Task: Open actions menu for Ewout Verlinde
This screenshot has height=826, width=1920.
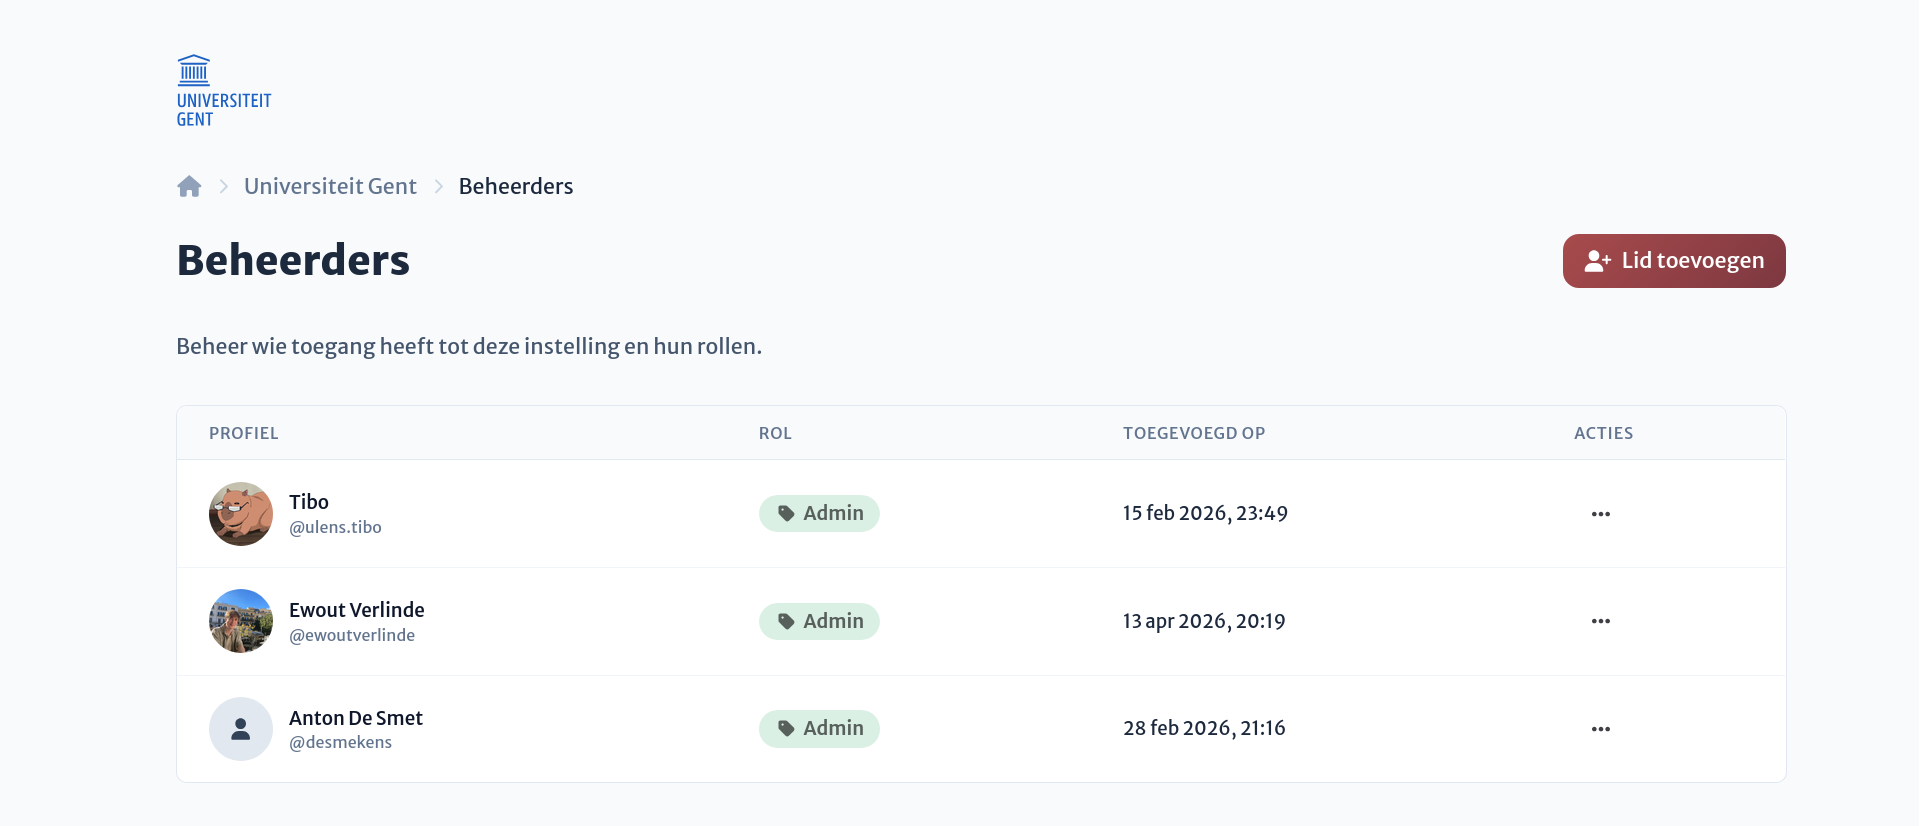Action: tap(1601, 621)
